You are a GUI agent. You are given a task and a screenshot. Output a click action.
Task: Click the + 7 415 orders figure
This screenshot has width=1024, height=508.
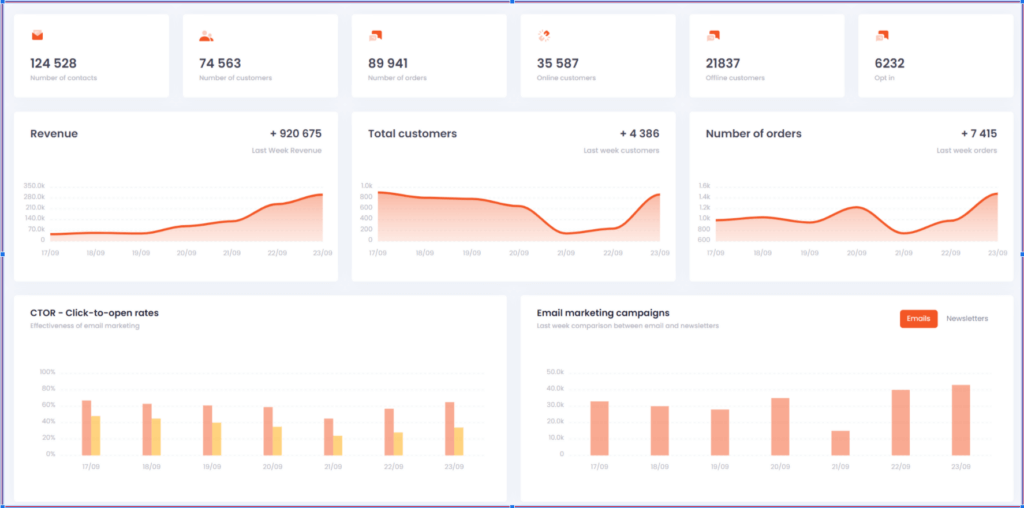(979, 134)
